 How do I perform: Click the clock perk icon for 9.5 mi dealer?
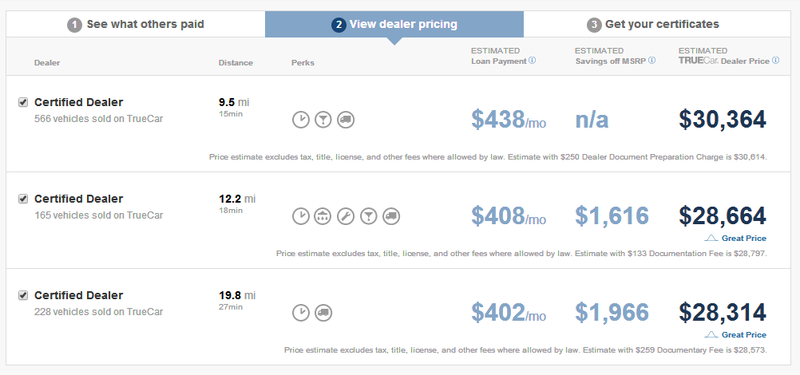[x=301, y=120]
